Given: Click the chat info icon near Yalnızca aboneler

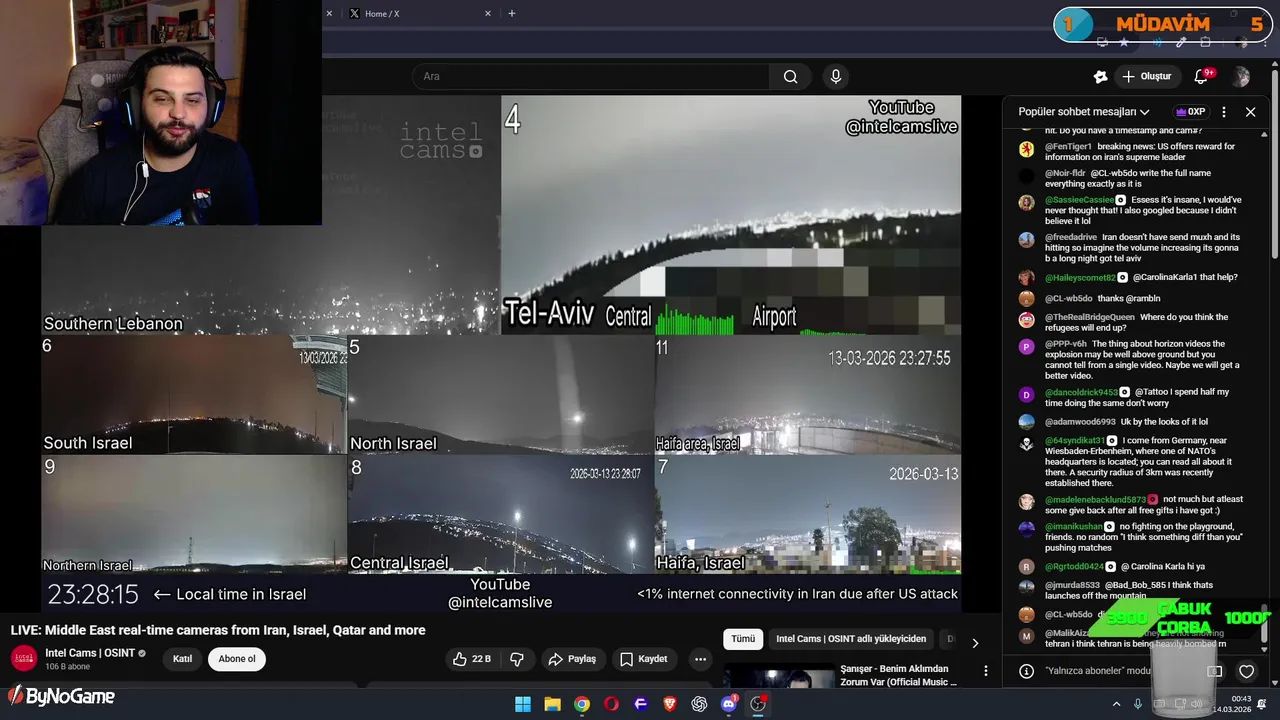Looking at the screenshot, I should pyautogui.click(x=1026, y=671).
